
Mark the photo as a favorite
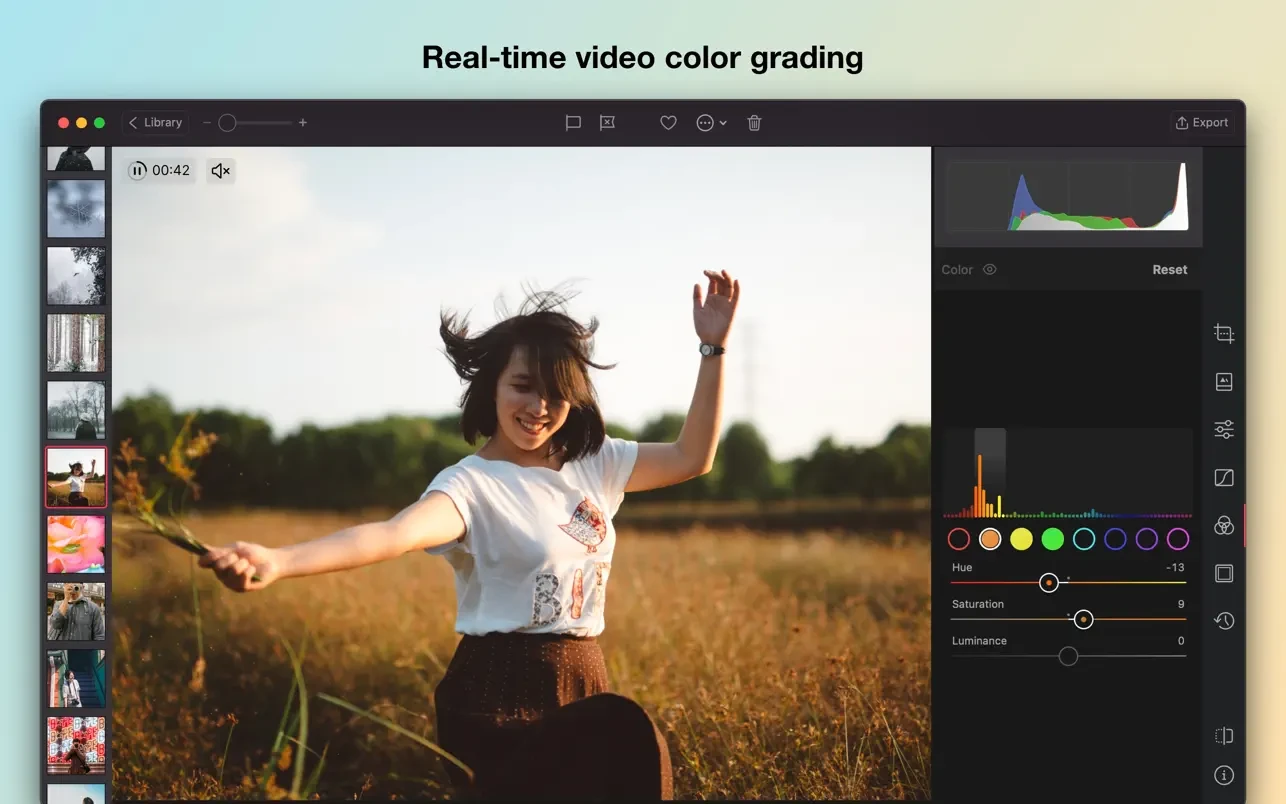click(667, 122)
